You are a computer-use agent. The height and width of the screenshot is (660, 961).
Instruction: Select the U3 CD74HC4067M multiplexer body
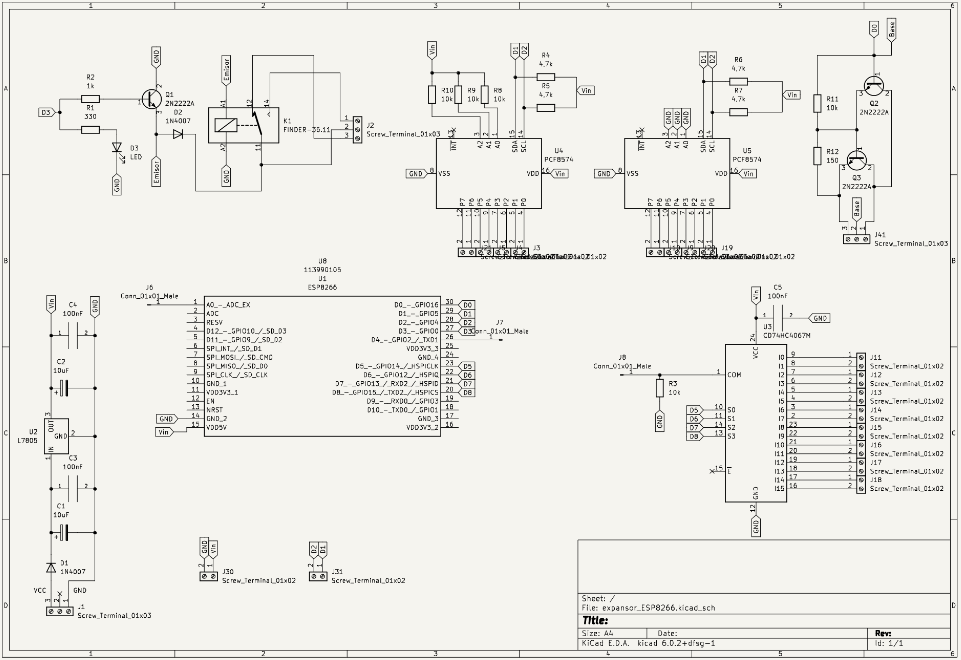click(756, 423)
